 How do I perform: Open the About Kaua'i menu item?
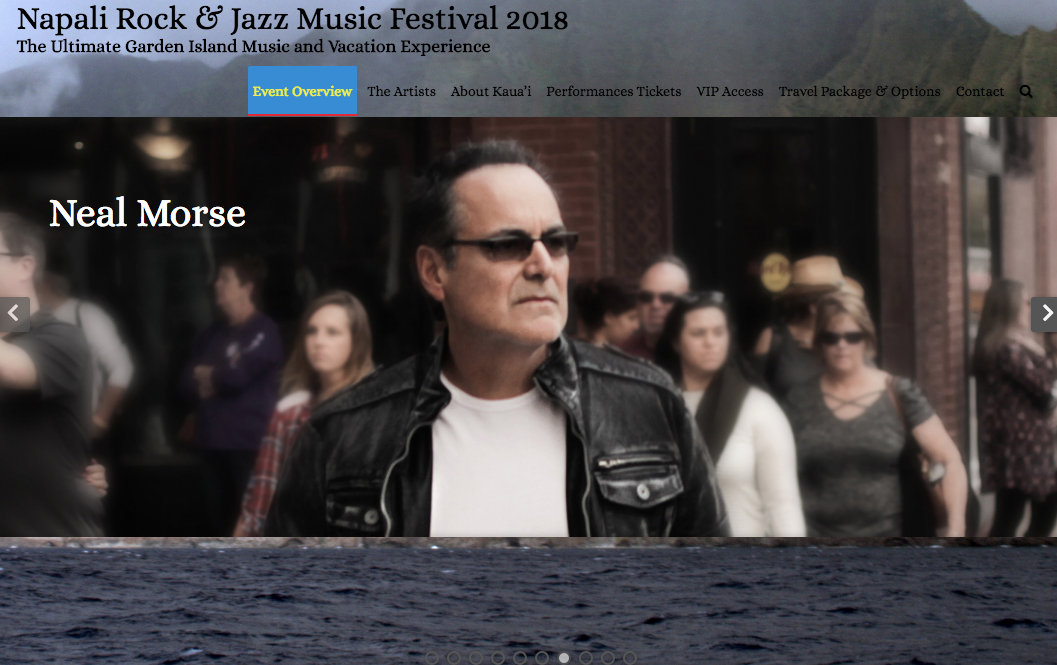(x=491, y=91)
